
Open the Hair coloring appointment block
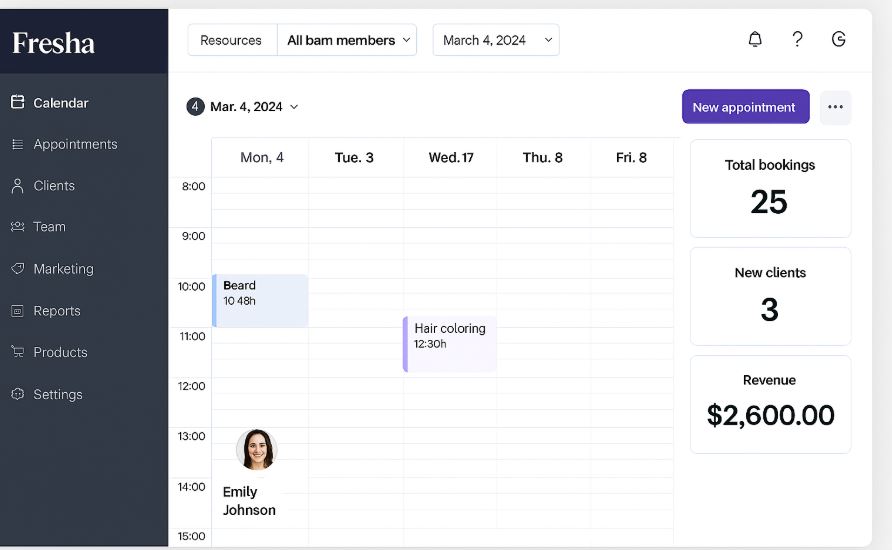click(x=449, y=344)
